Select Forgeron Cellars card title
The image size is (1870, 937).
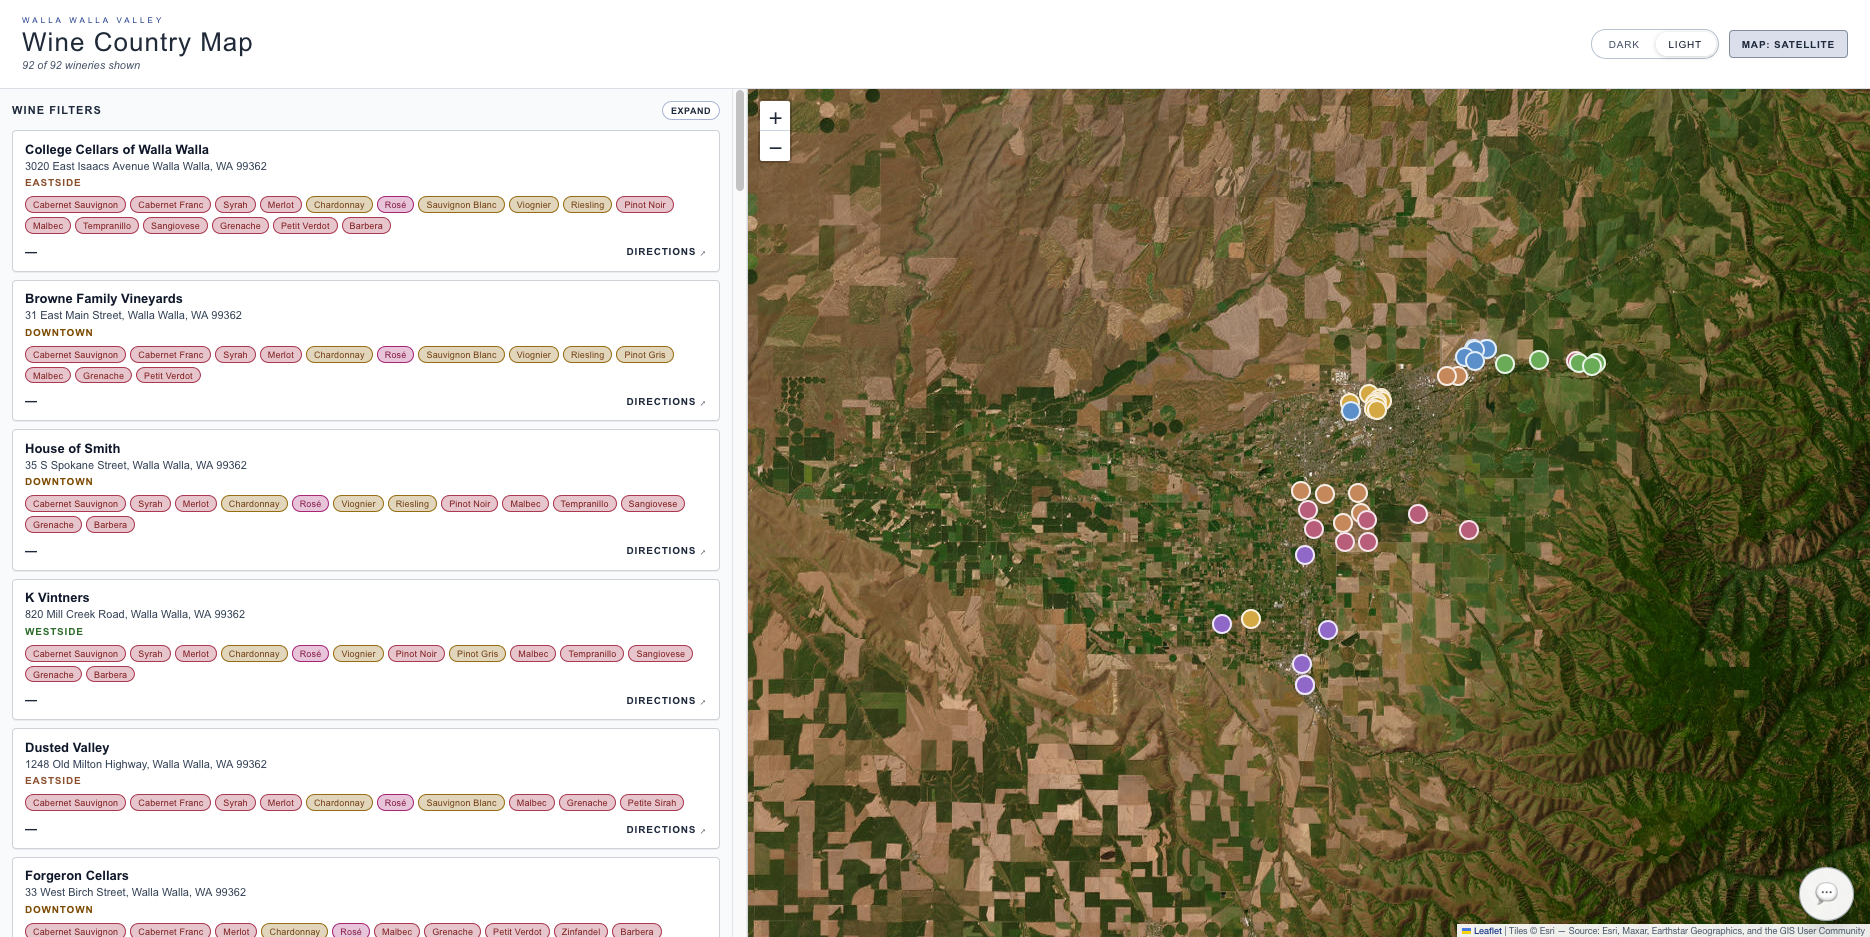tap(77, 875)
